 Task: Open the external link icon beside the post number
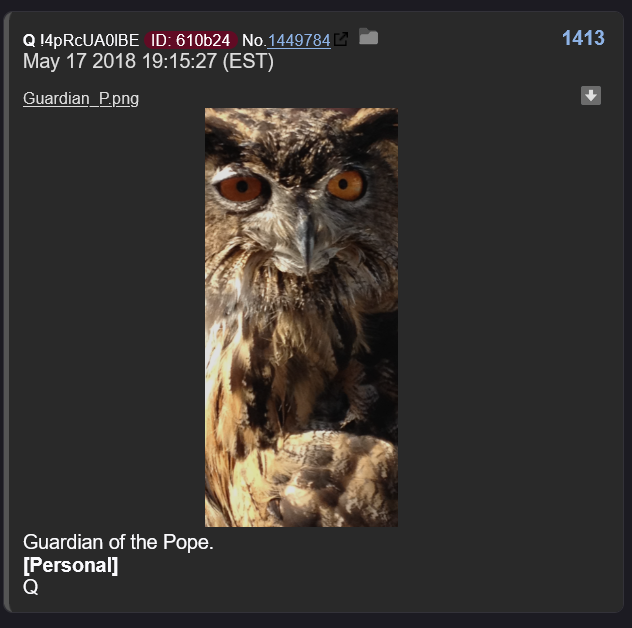tap(341, 39)
